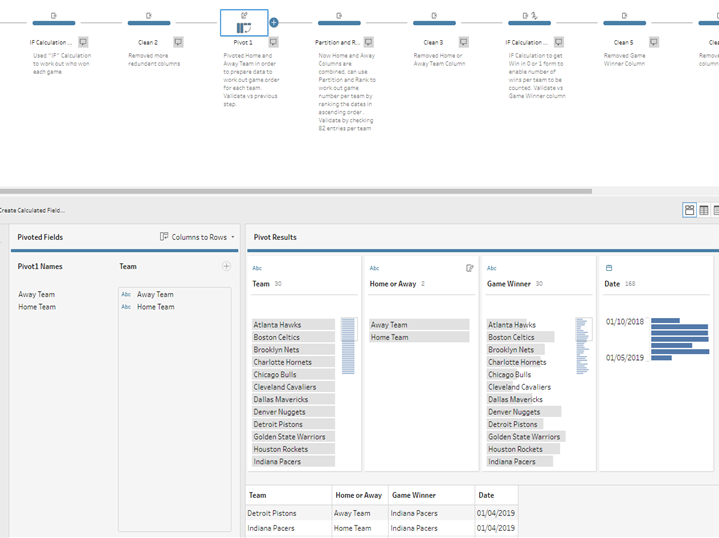Click the edit icon on Home or Away
Image resolution: width=719 pixels, height=538 pixels.
click(470, 268)
